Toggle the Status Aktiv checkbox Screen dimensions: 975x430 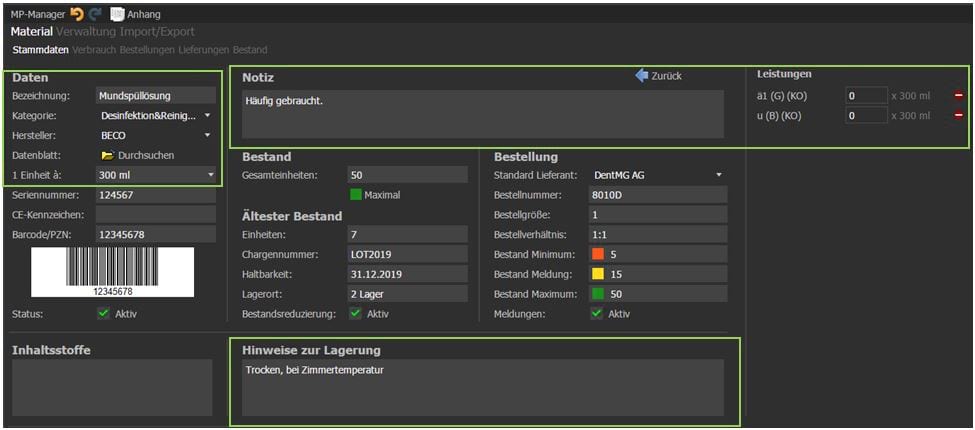coord(103,314)
